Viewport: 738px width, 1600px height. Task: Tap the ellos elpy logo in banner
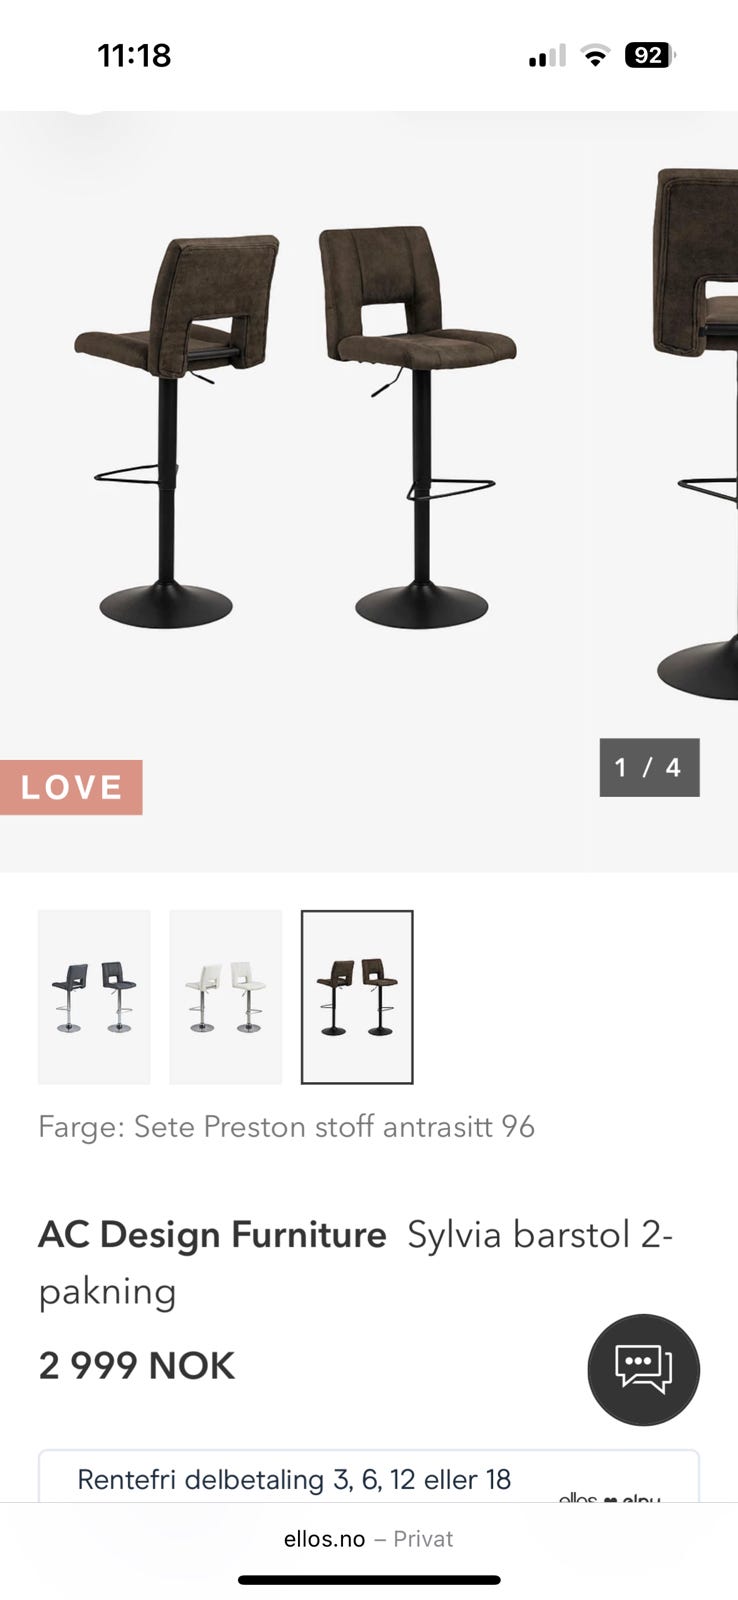point(609,1496)
